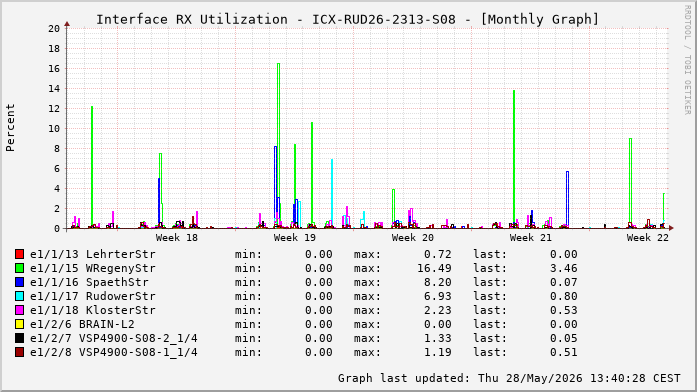Click the Week 21 axis label
Viewport: 697px width, 392px height.
pyautogui.click(x=531, y=238)
